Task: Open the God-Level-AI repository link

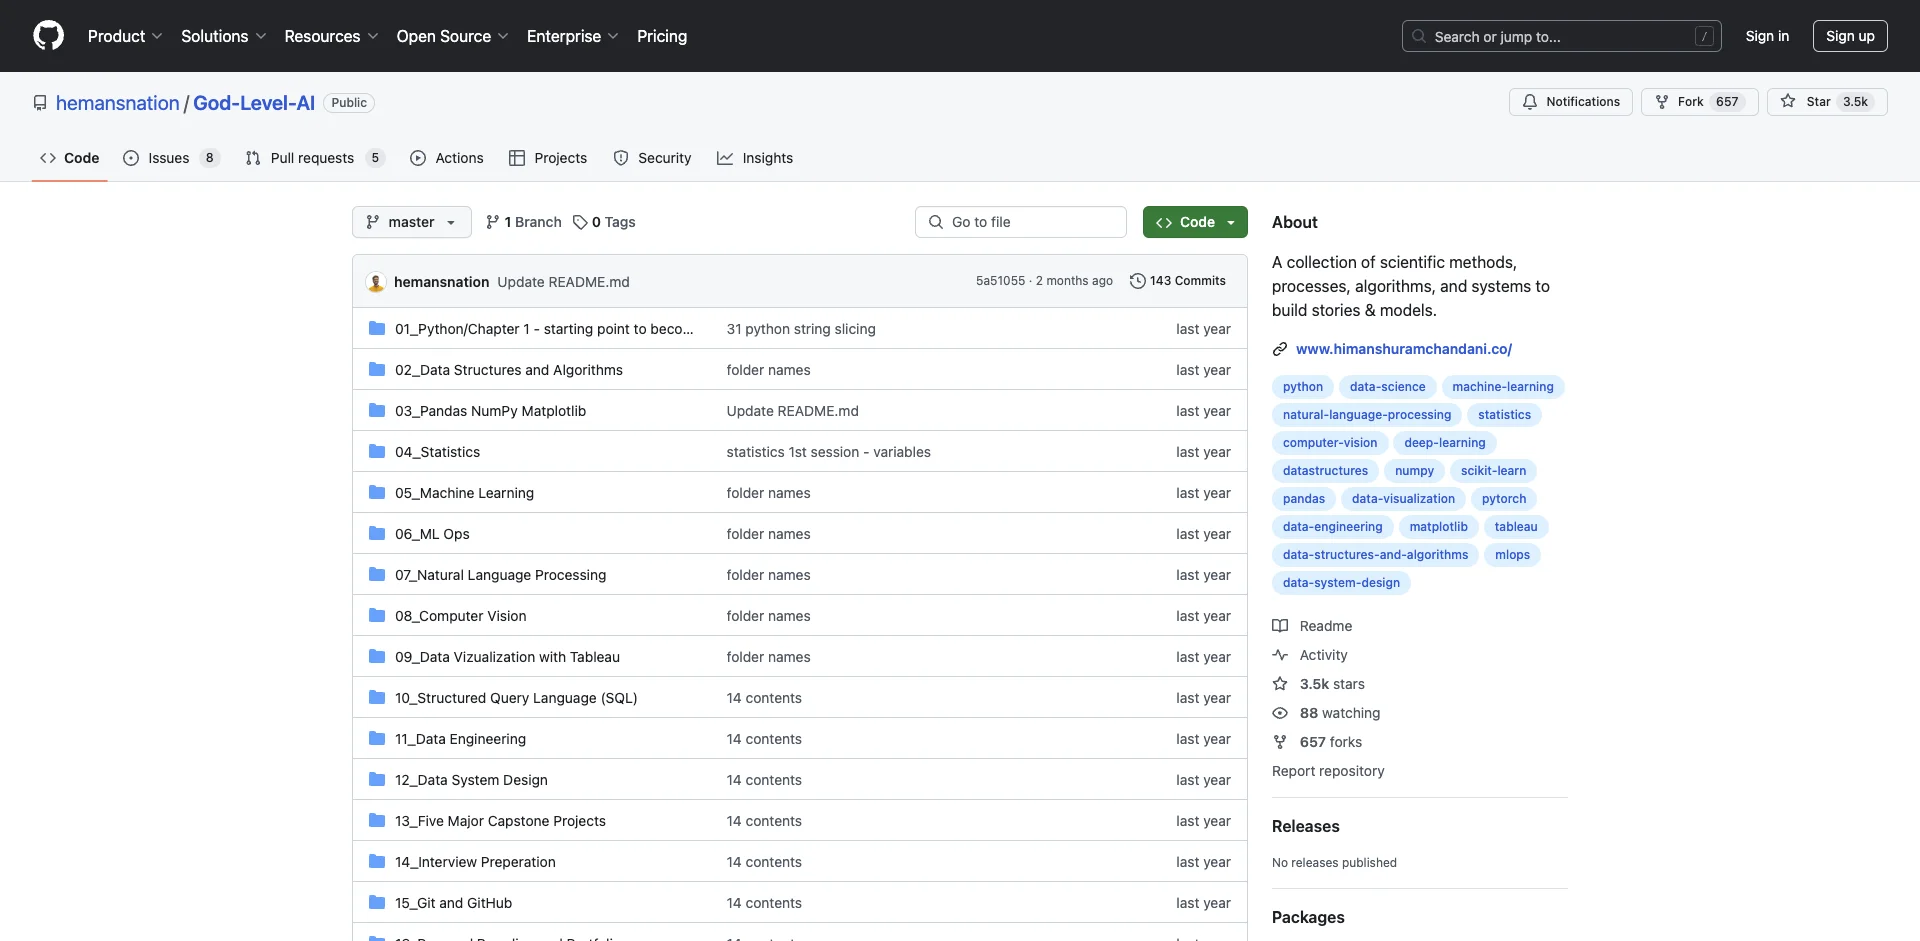Action: pyautogui.click(x=254, y=103)
